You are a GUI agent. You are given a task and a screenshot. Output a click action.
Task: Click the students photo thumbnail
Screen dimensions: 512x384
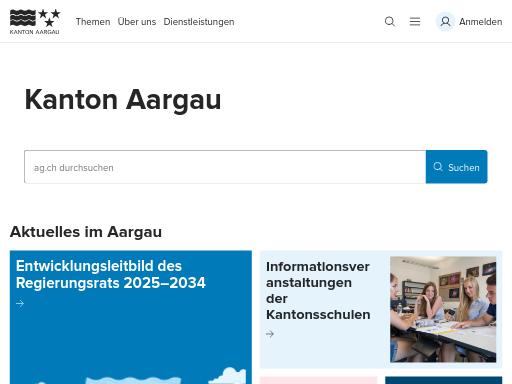pyautogui.click(x=443, y=309)
